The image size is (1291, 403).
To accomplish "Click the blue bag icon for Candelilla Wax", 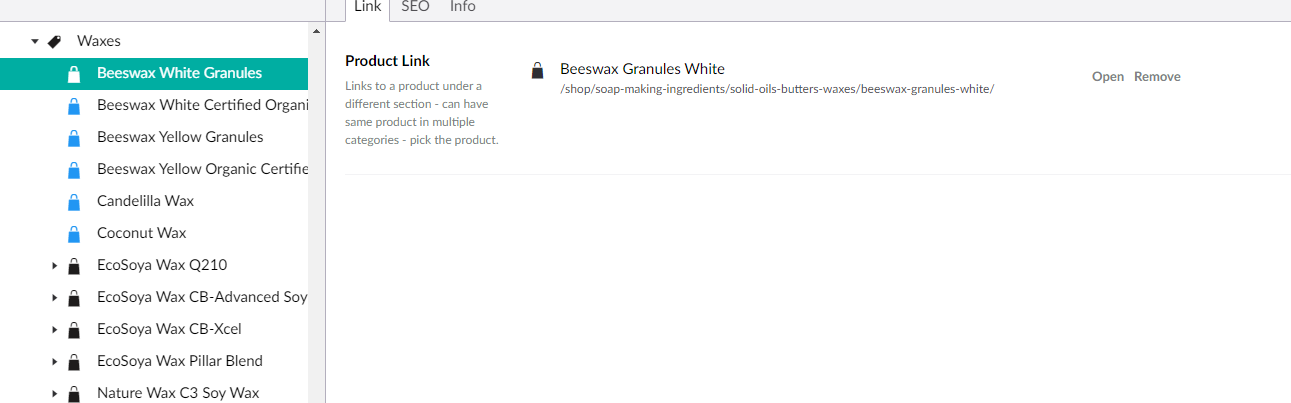I will (x=73, y=201).
